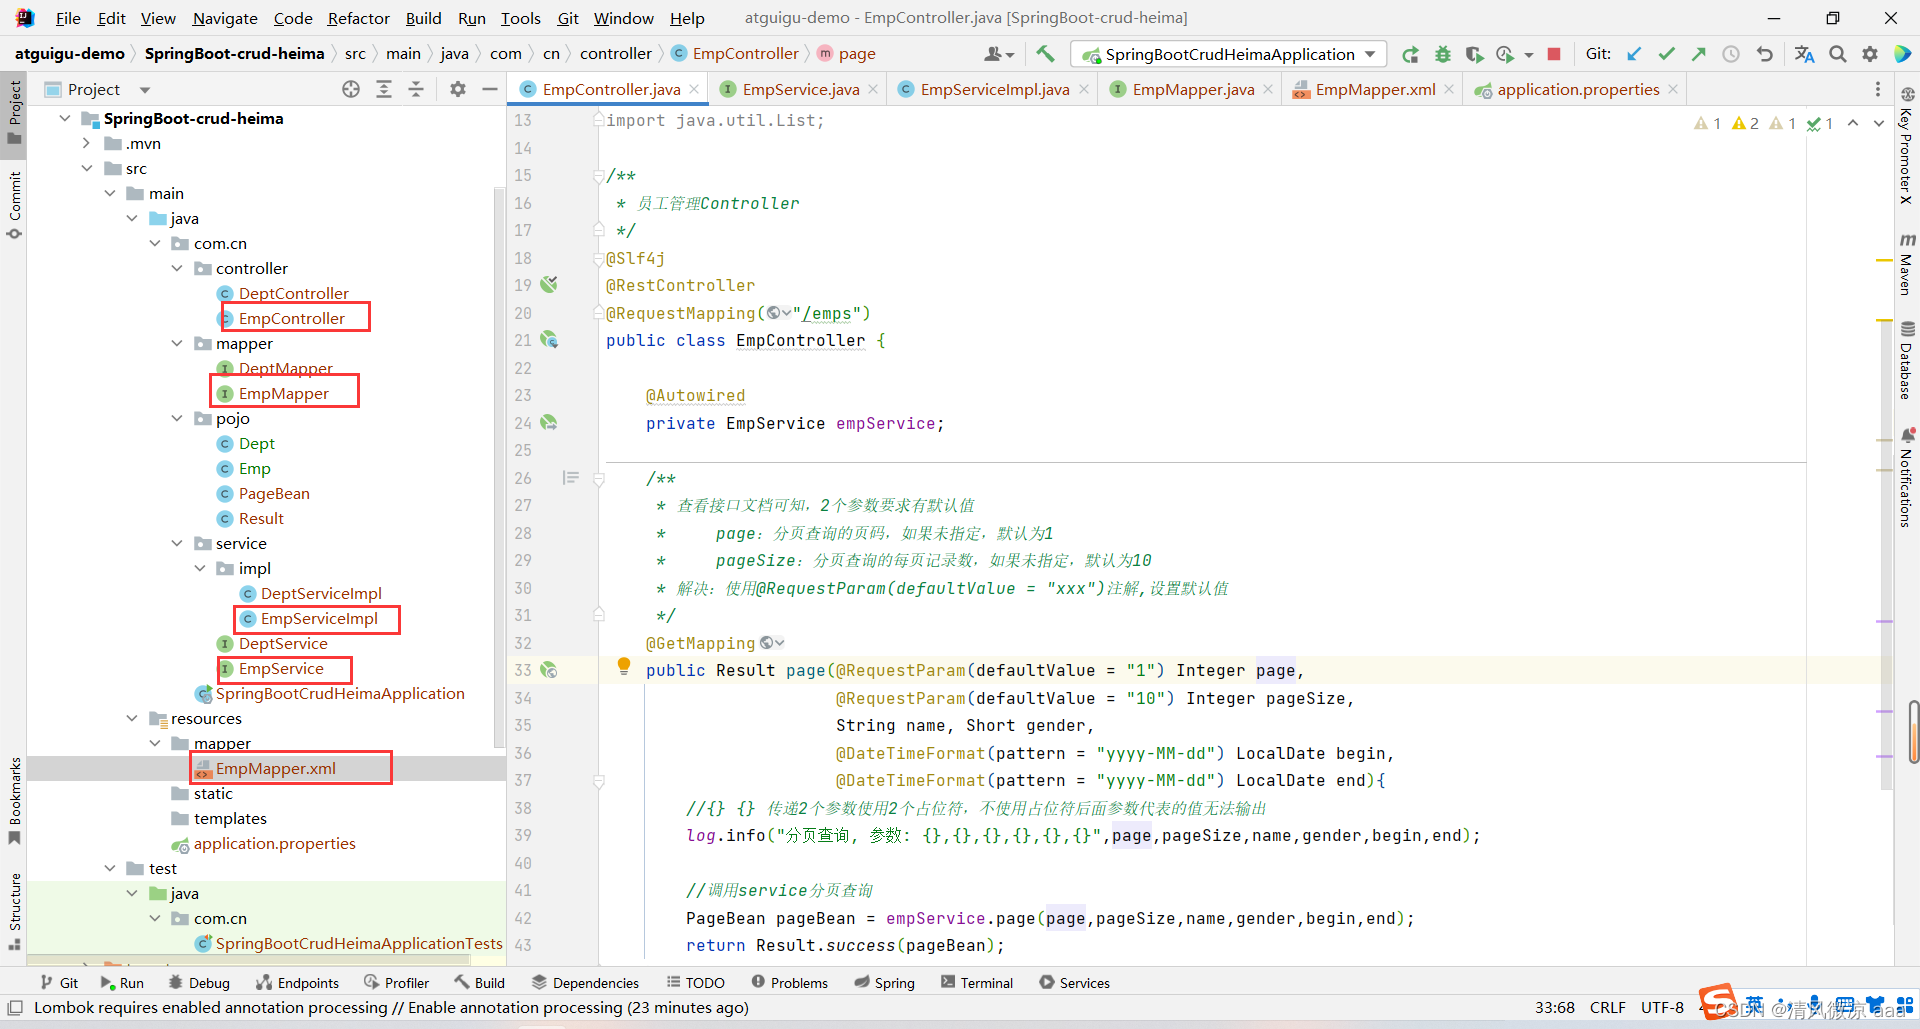The width and height of the screenshot is (1920, 1029).
Task: Toggle the Maven tool window
Action: click(x=1907, y=265)
